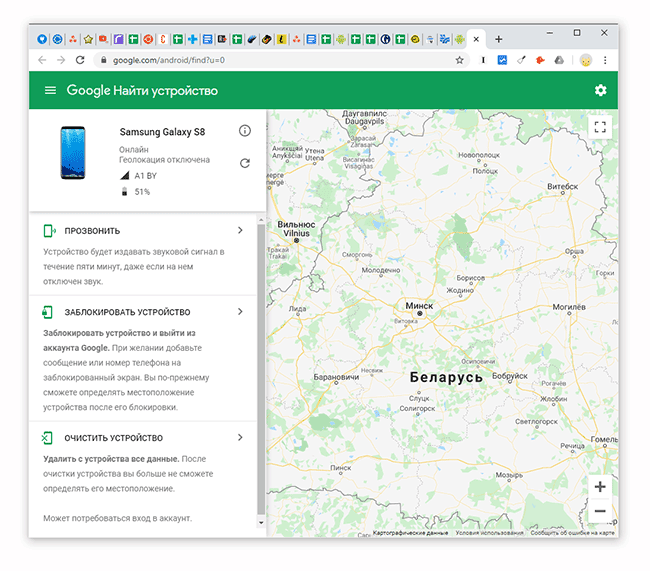Select the ПРОЗВОНИТЬ action
This screenshot has height=571, width=650.
pyautogui.click(x=92, y=231)
